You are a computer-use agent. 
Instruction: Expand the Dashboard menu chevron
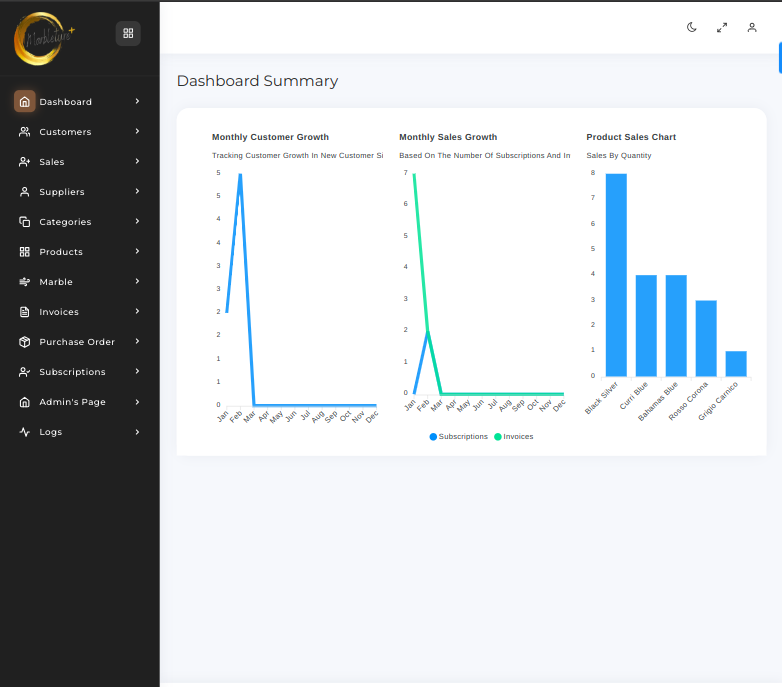point(137,101)
